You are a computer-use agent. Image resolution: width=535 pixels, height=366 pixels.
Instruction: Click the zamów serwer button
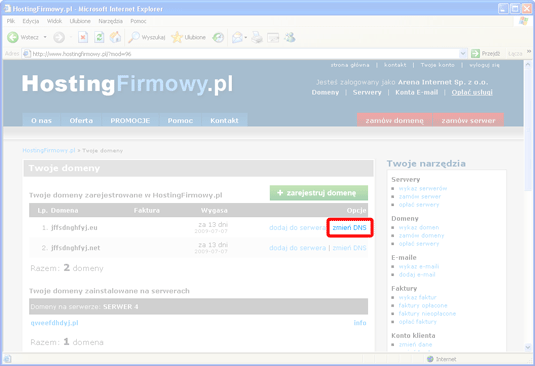click(468, 120)
